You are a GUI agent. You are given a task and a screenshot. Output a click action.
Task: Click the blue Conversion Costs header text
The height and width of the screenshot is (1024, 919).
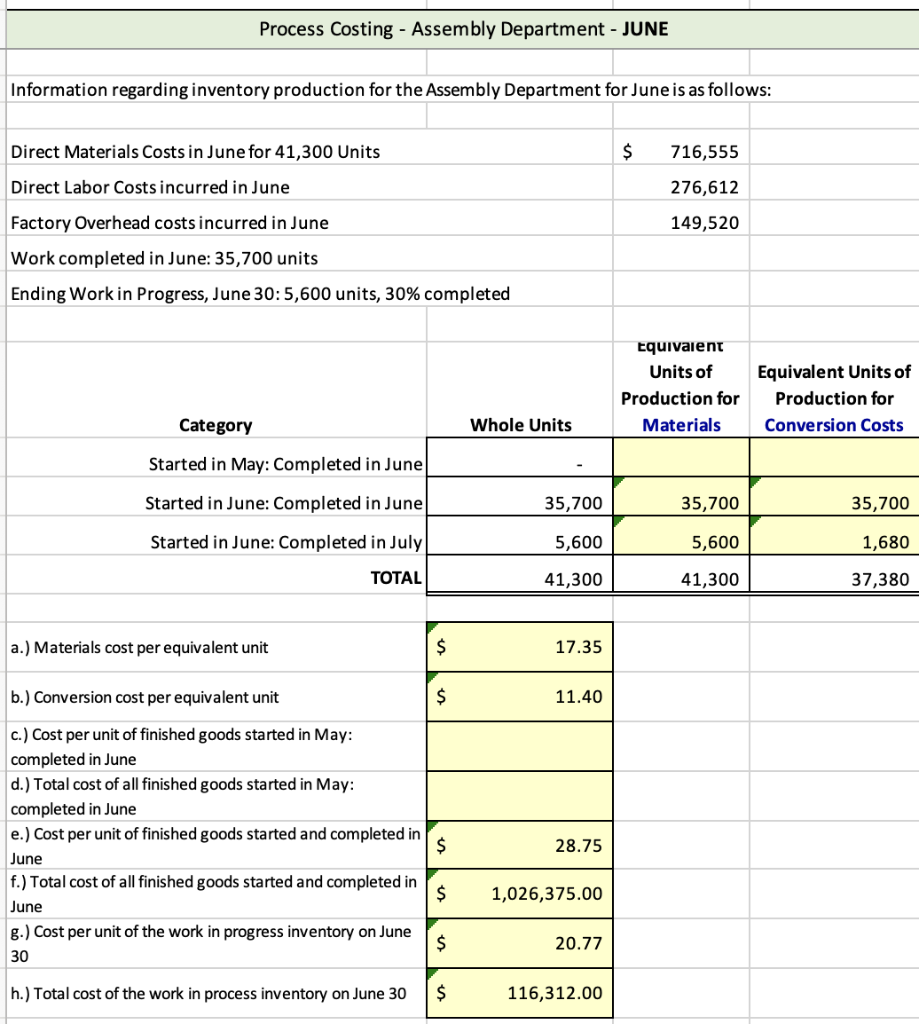click(x=835, y=424)
